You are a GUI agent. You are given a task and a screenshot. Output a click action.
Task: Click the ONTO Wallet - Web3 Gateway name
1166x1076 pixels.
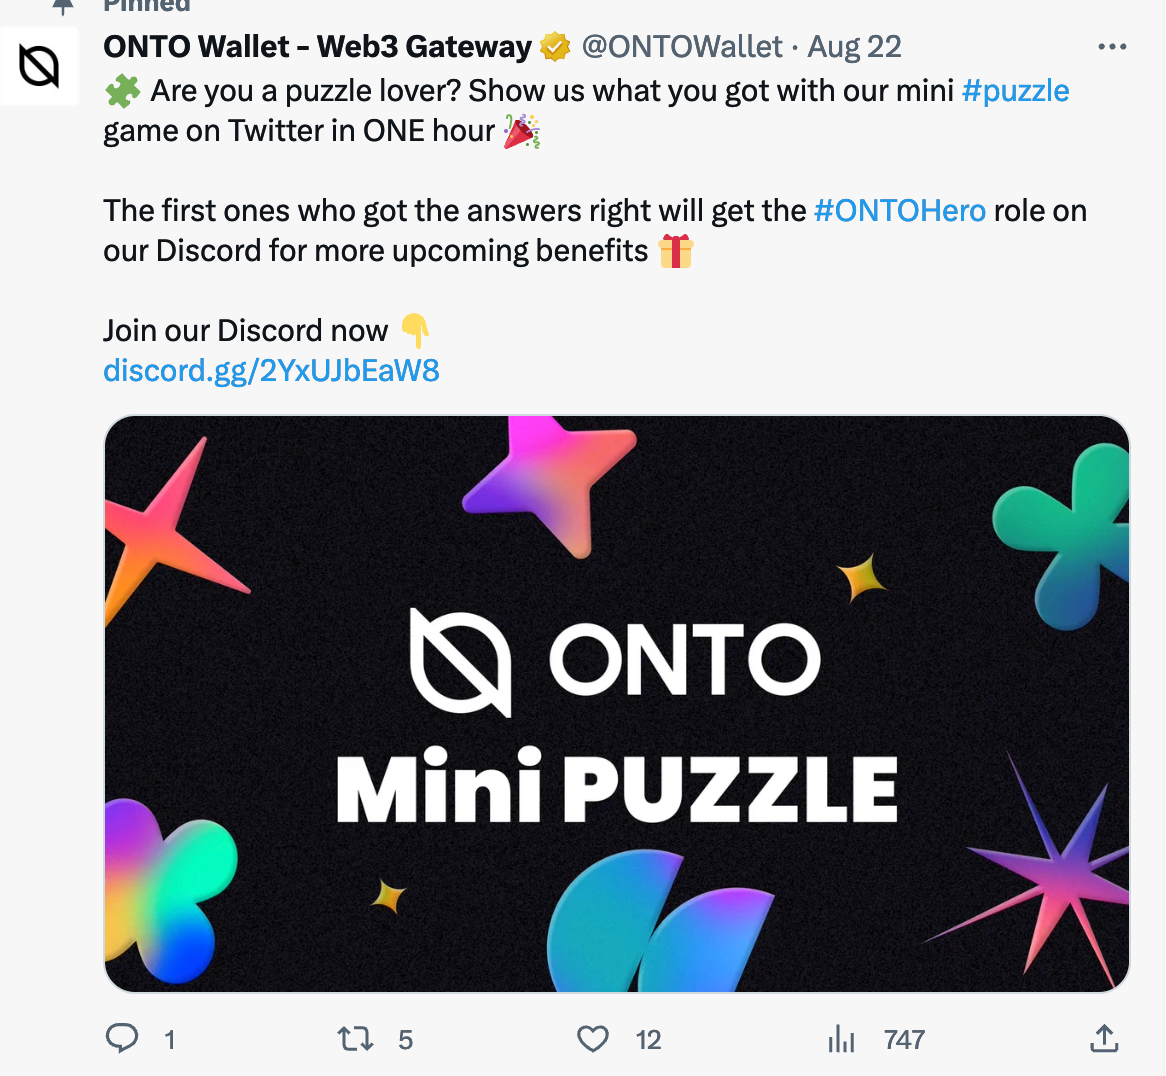(317, 47)
